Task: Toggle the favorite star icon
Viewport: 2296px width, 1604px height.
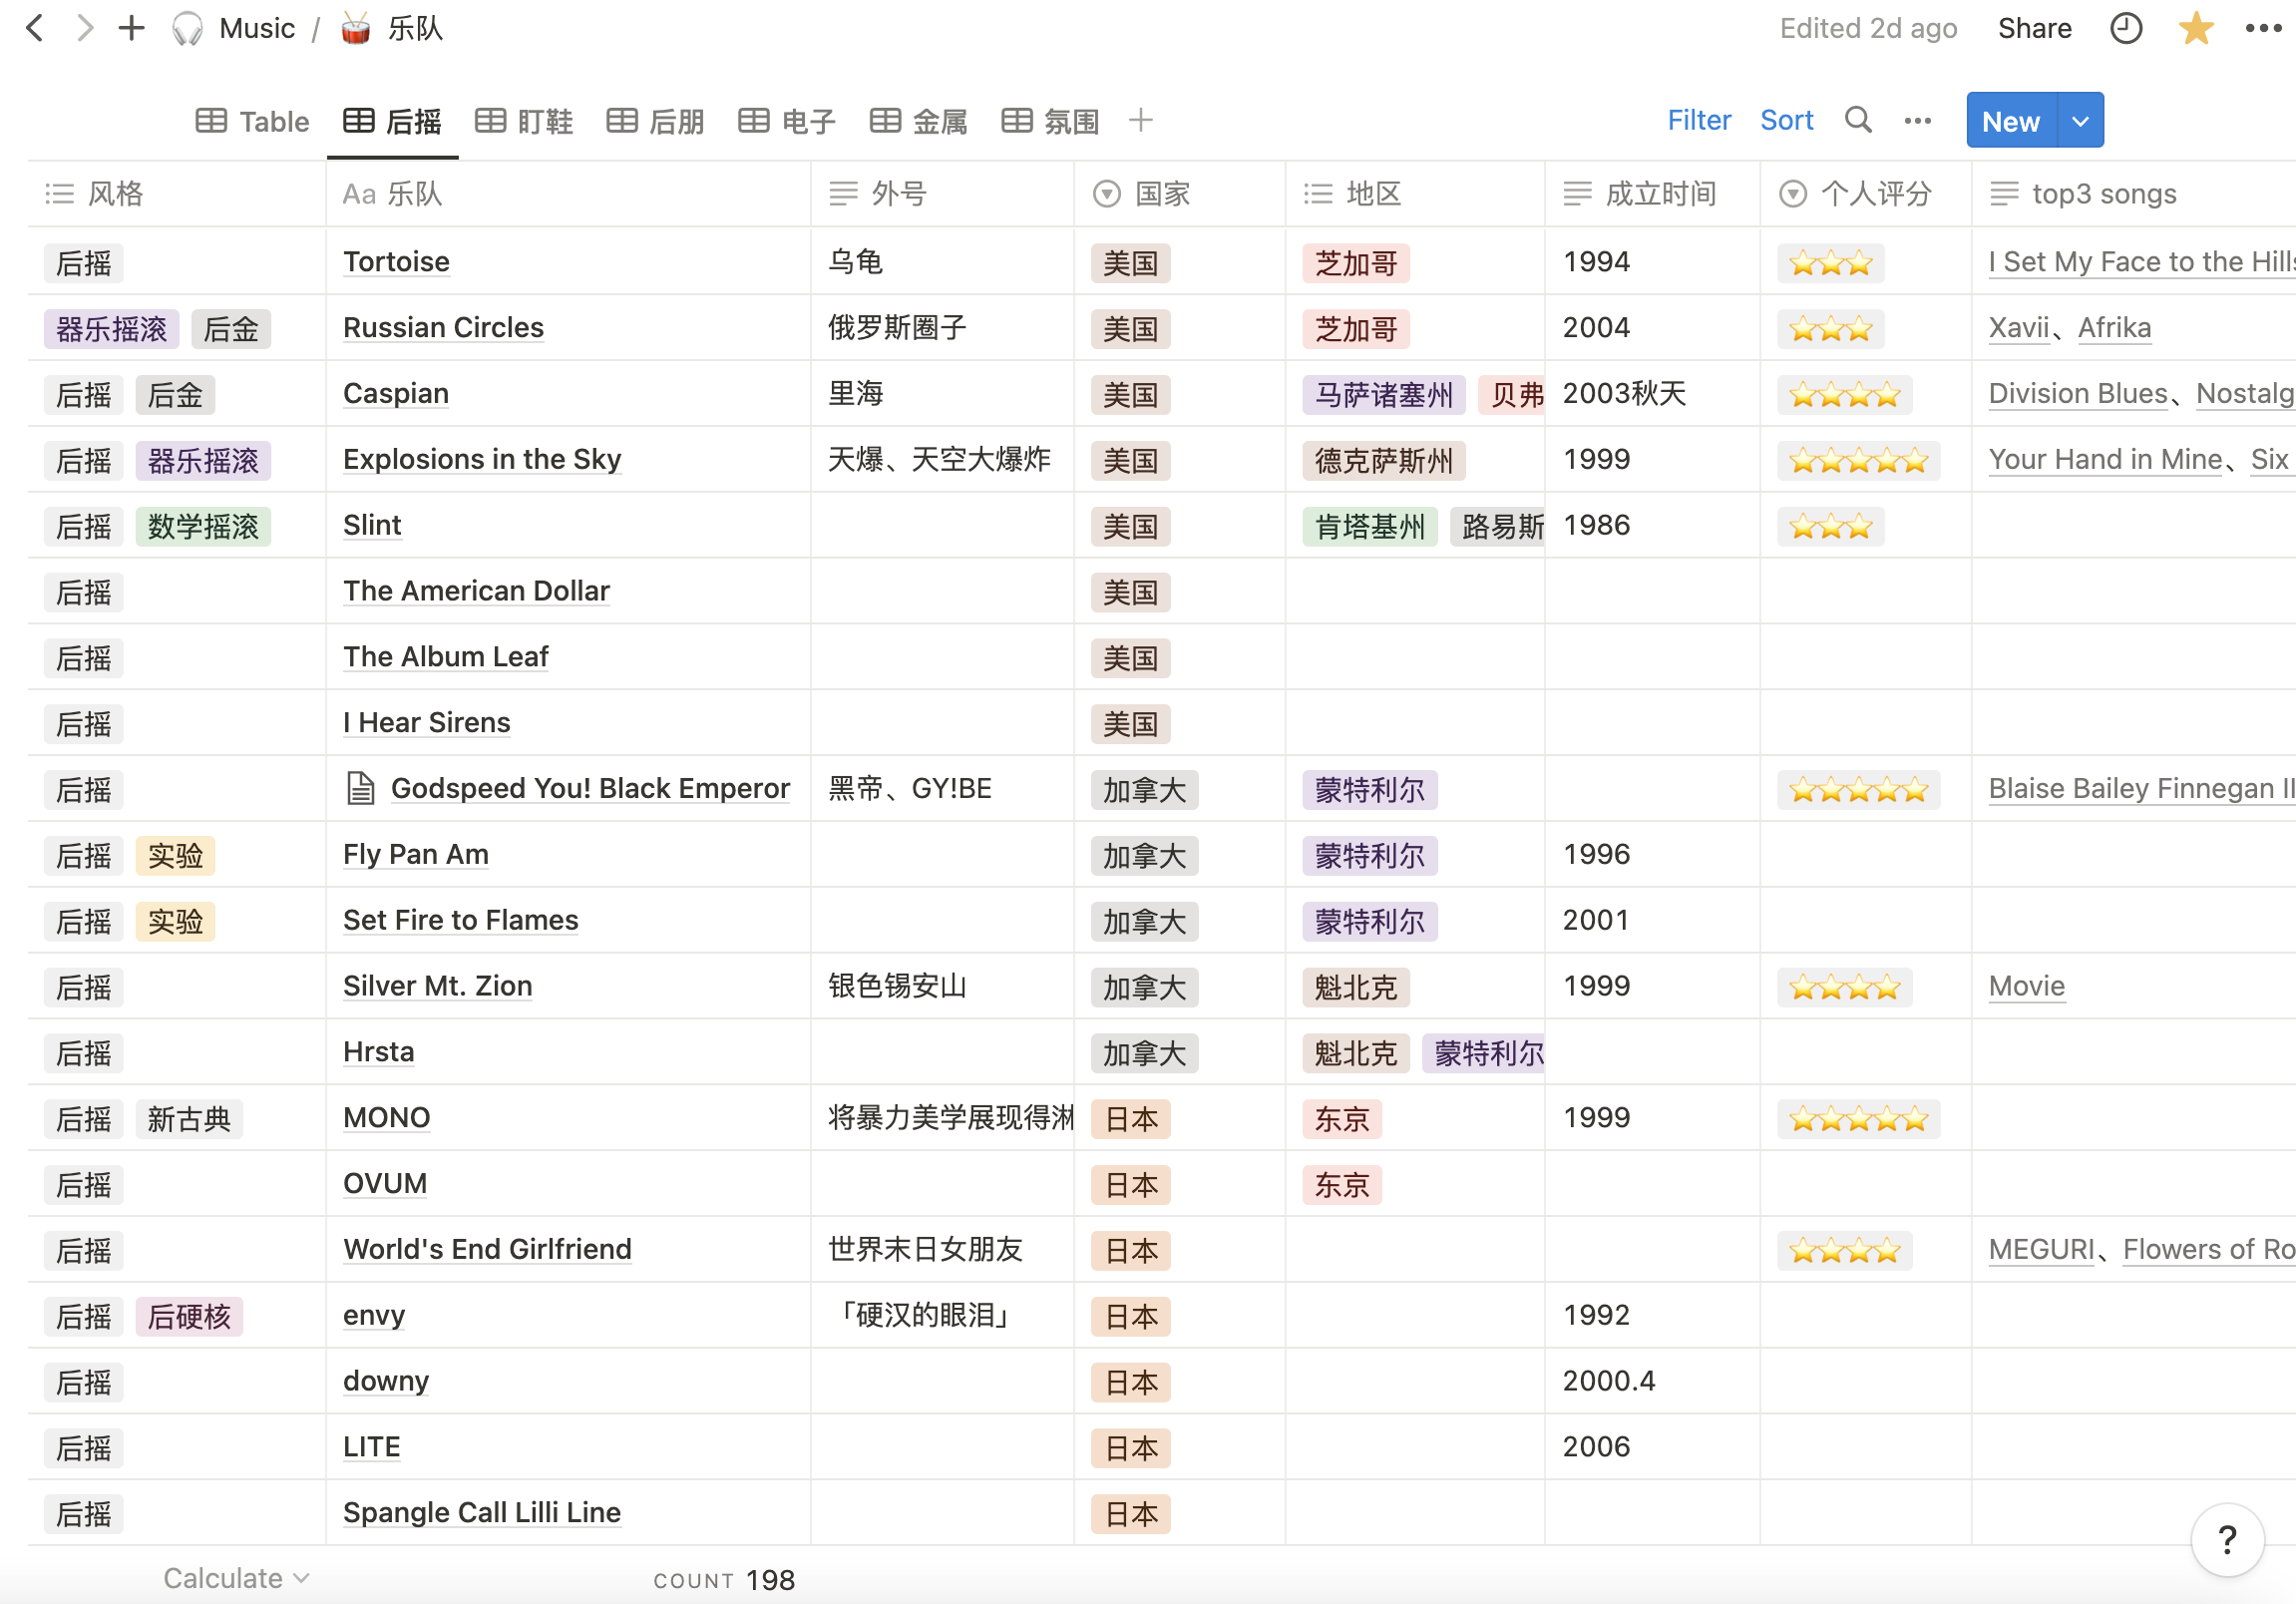Action: point(2195,28)
